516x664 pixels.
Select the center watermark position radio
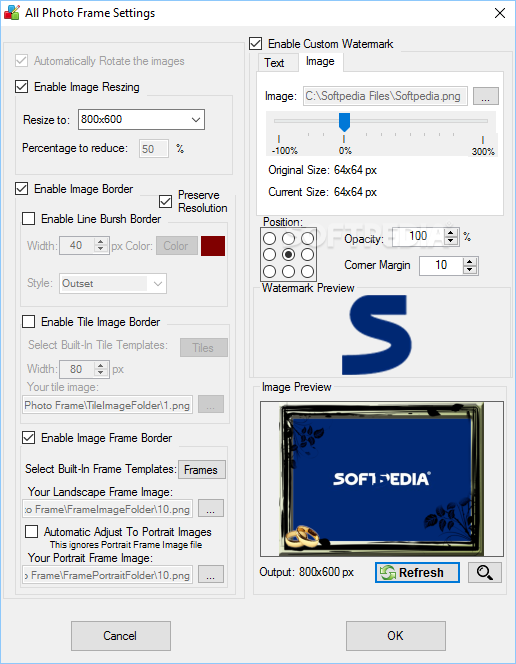coord(288,255)
